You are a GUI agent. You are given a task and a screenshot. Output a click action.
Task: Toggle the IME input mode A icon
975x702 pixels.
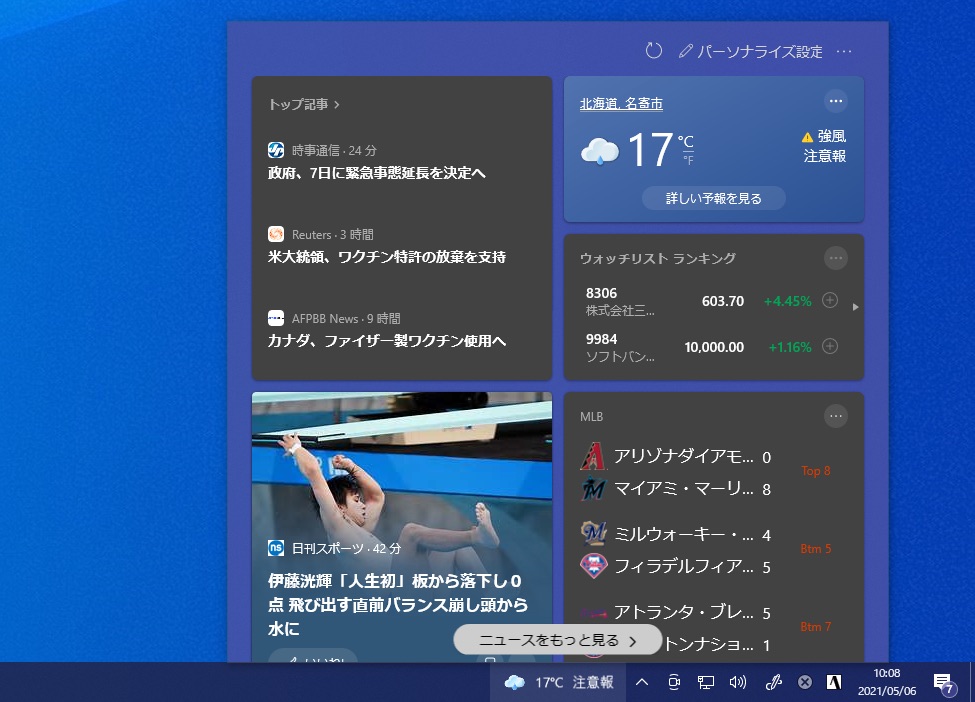tap(834, 682)
